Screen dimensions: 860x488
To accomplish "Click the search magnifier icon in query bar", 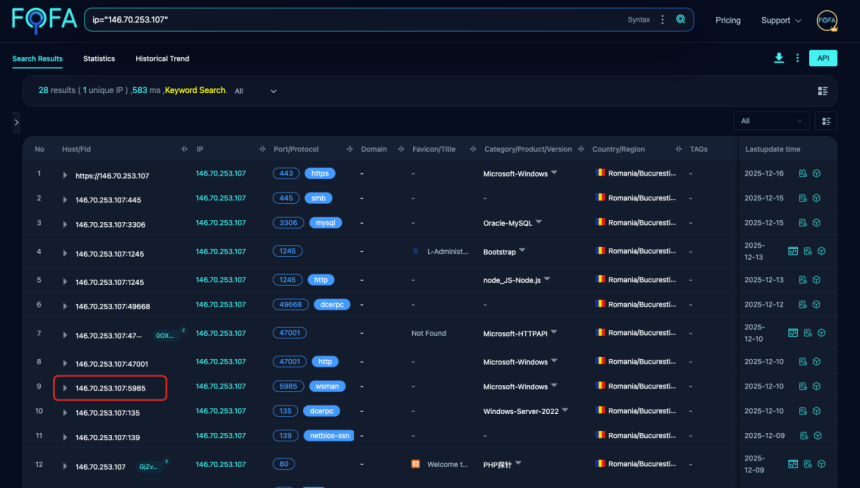I will coord(681,19).
